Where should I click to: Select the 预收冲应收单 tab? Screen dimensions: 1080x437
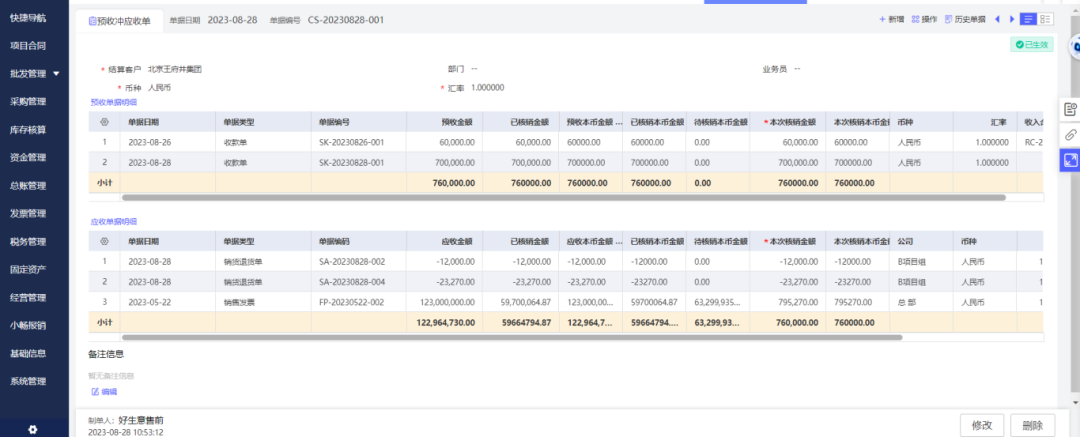point(119,21)
